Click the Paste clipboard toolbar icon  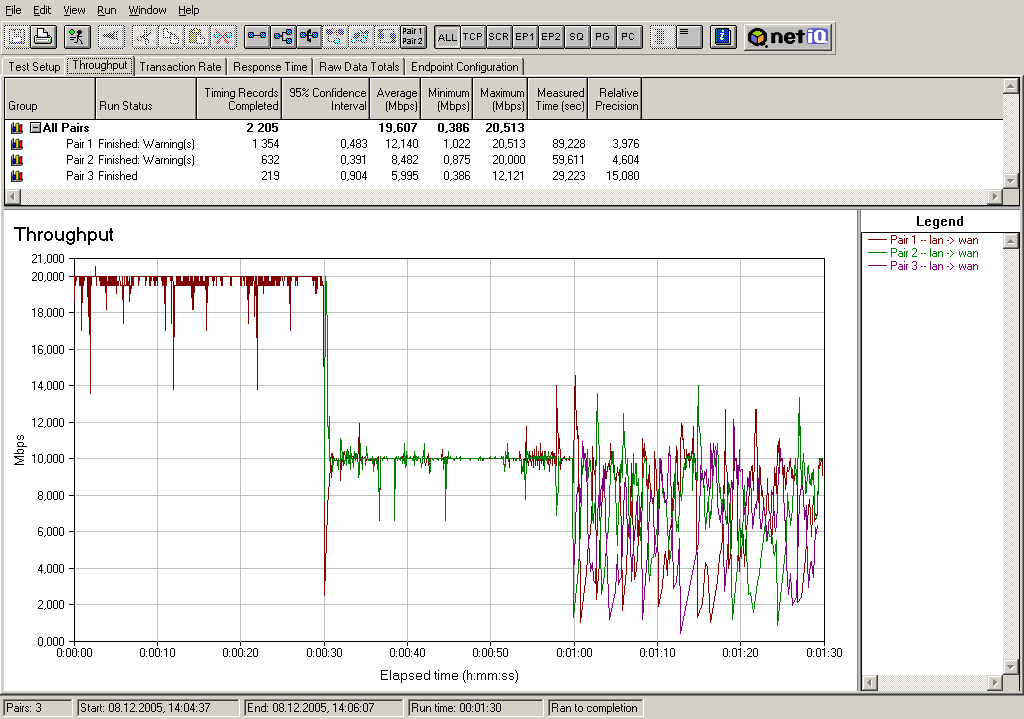pos(197,37)
